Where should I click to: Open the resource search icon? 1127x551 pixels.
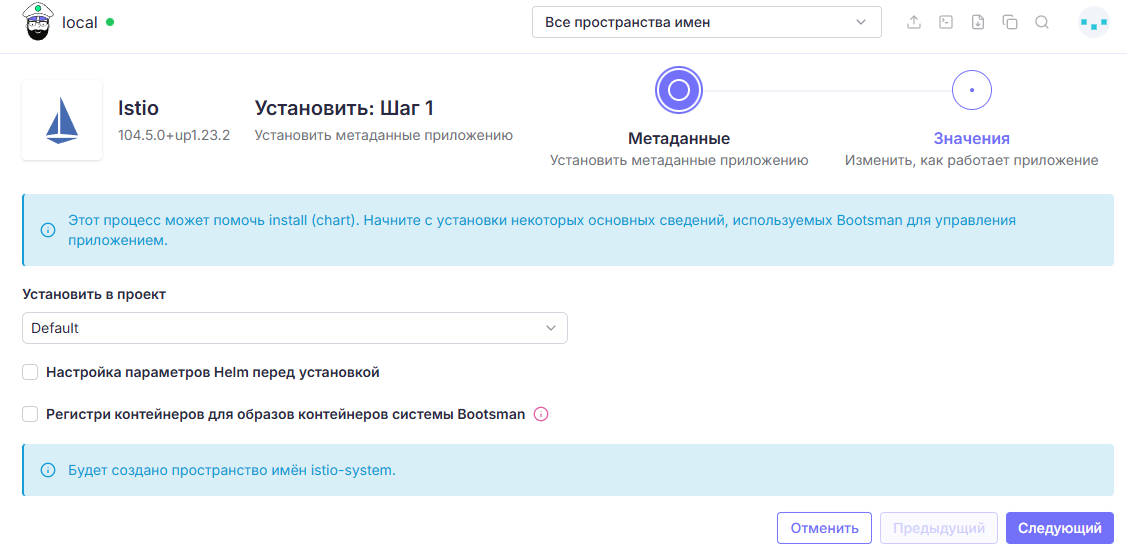pyautogui.click(x=1041, y=22)
